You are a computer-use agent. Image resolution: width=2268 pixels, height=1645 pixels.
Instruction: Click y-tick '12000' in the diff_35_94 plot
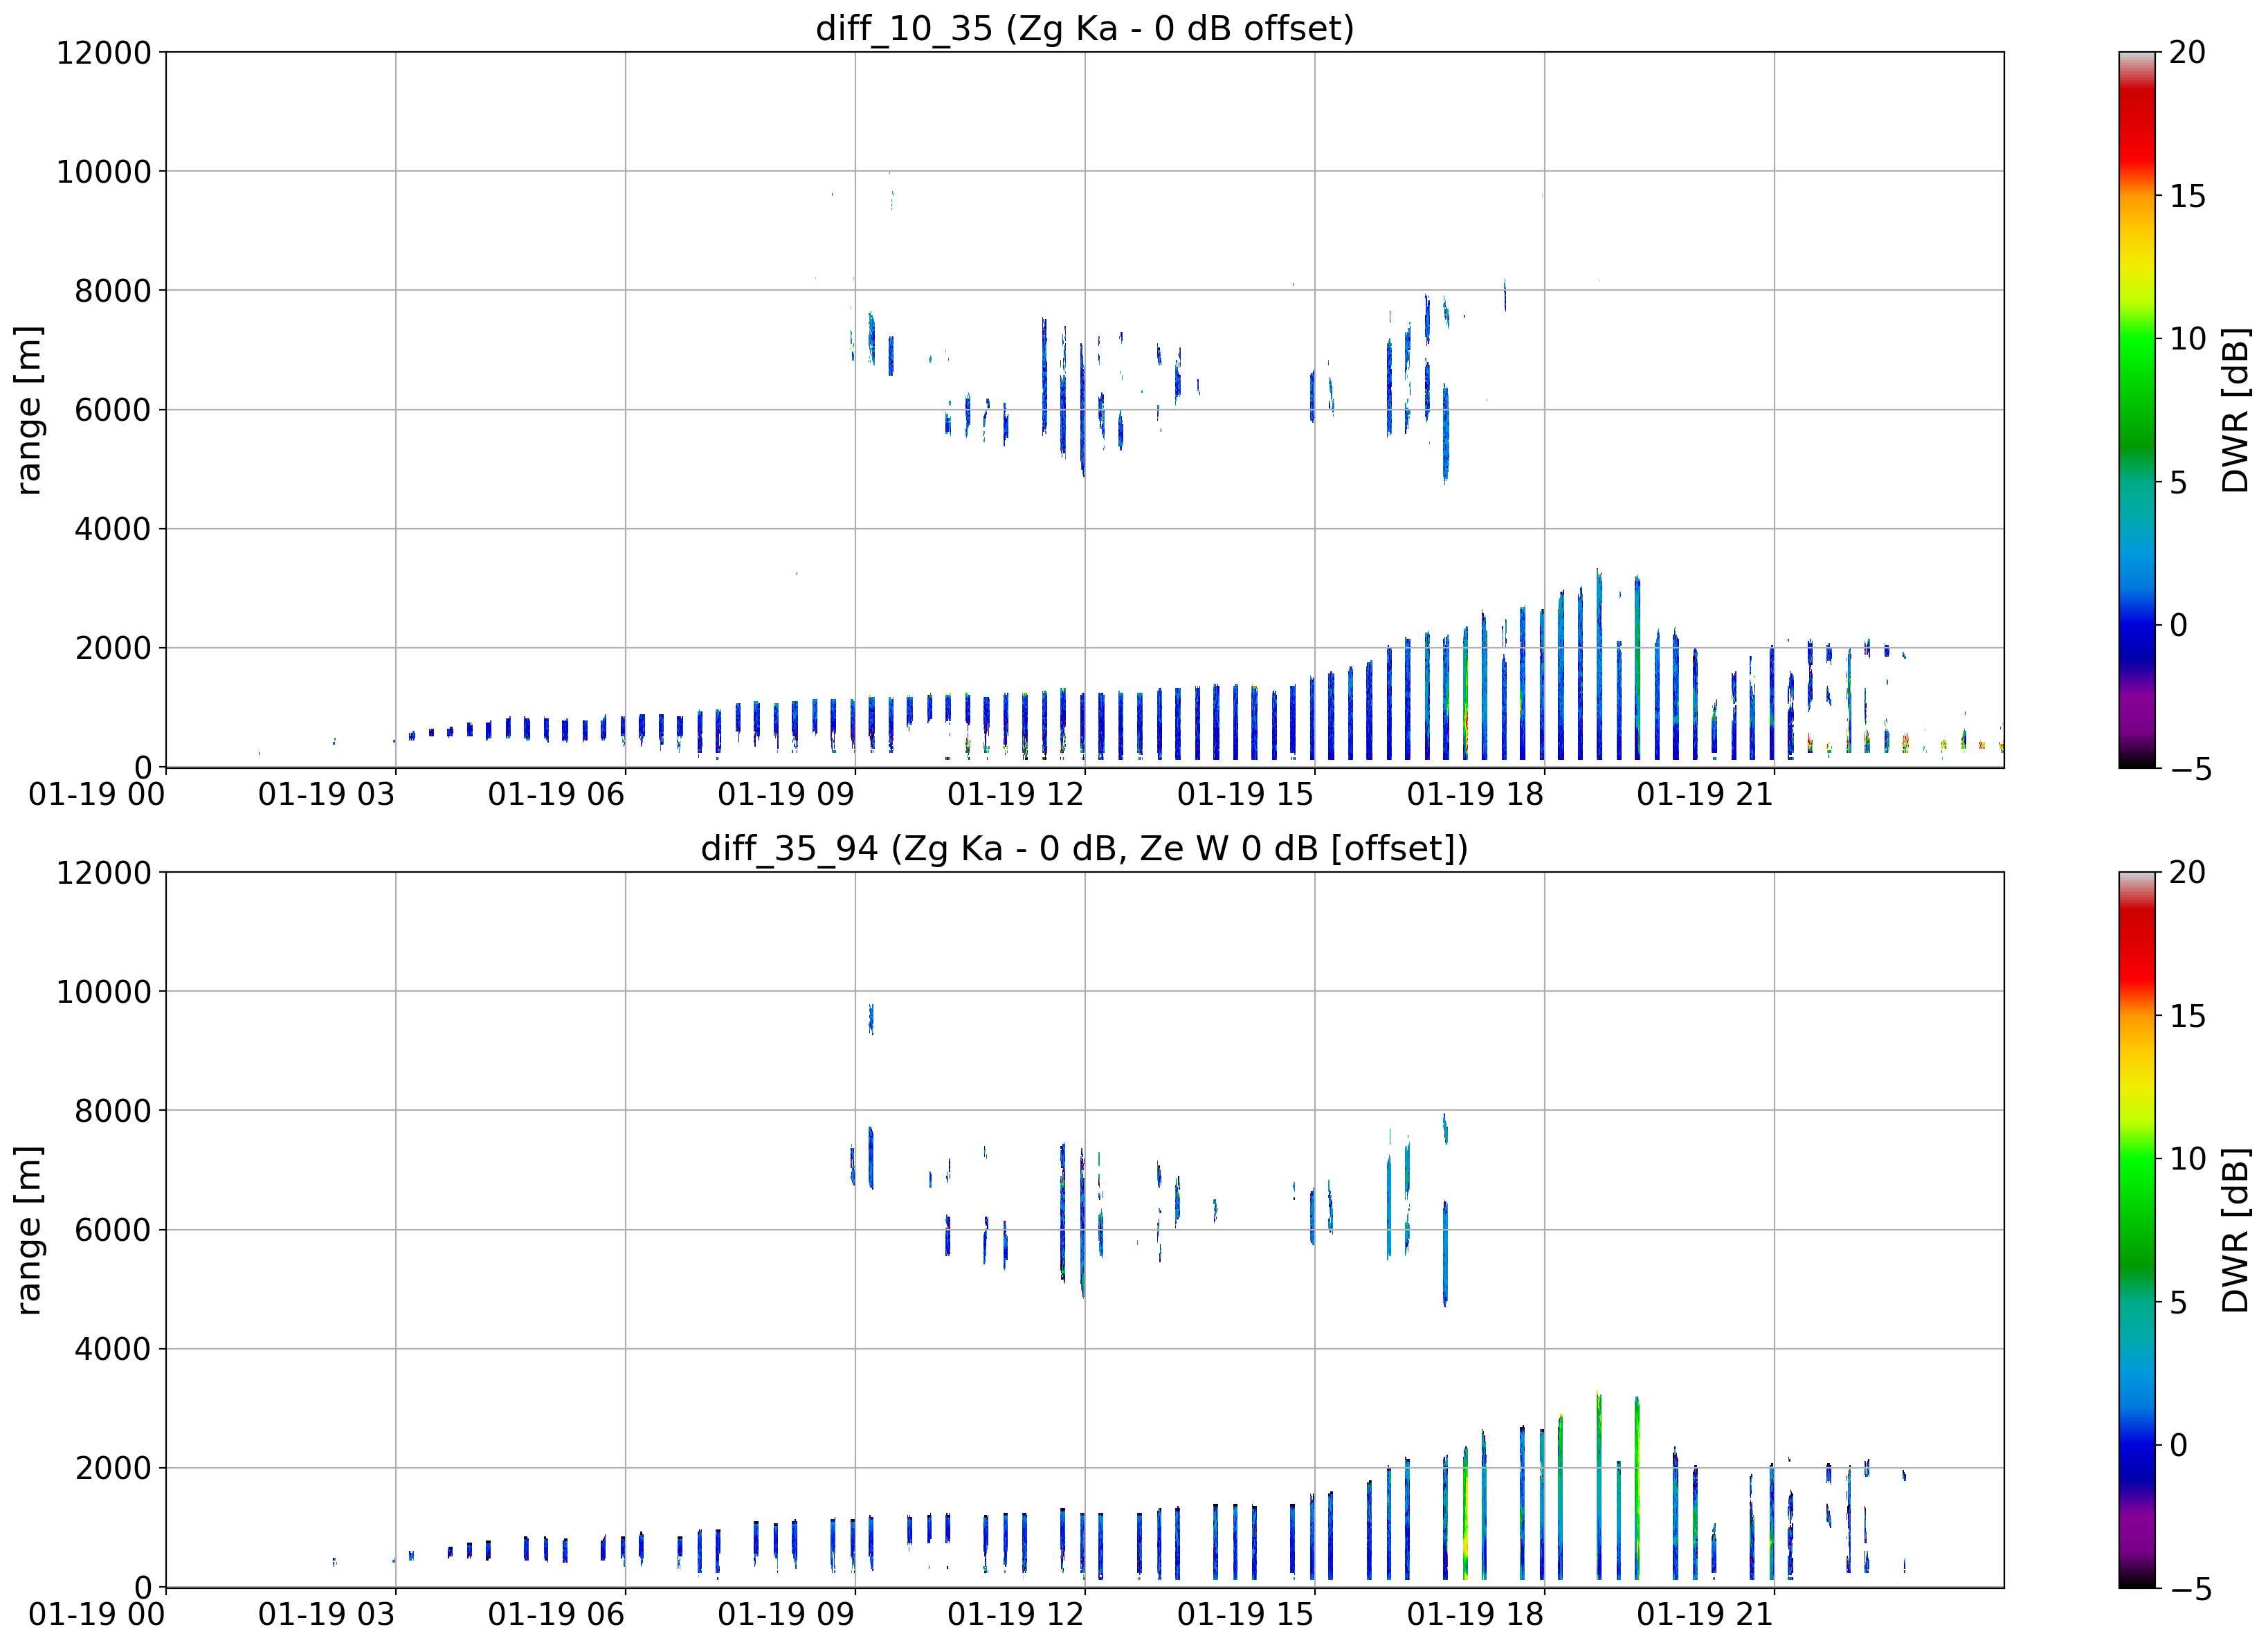[x=104, y=873]
